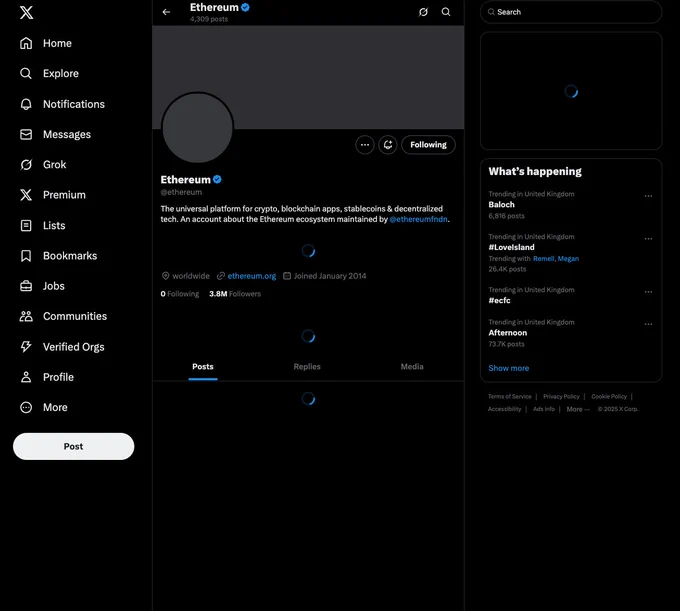The image size is (680, 611).
Task: Open Home from sidebar
Action: pos(46,43)
